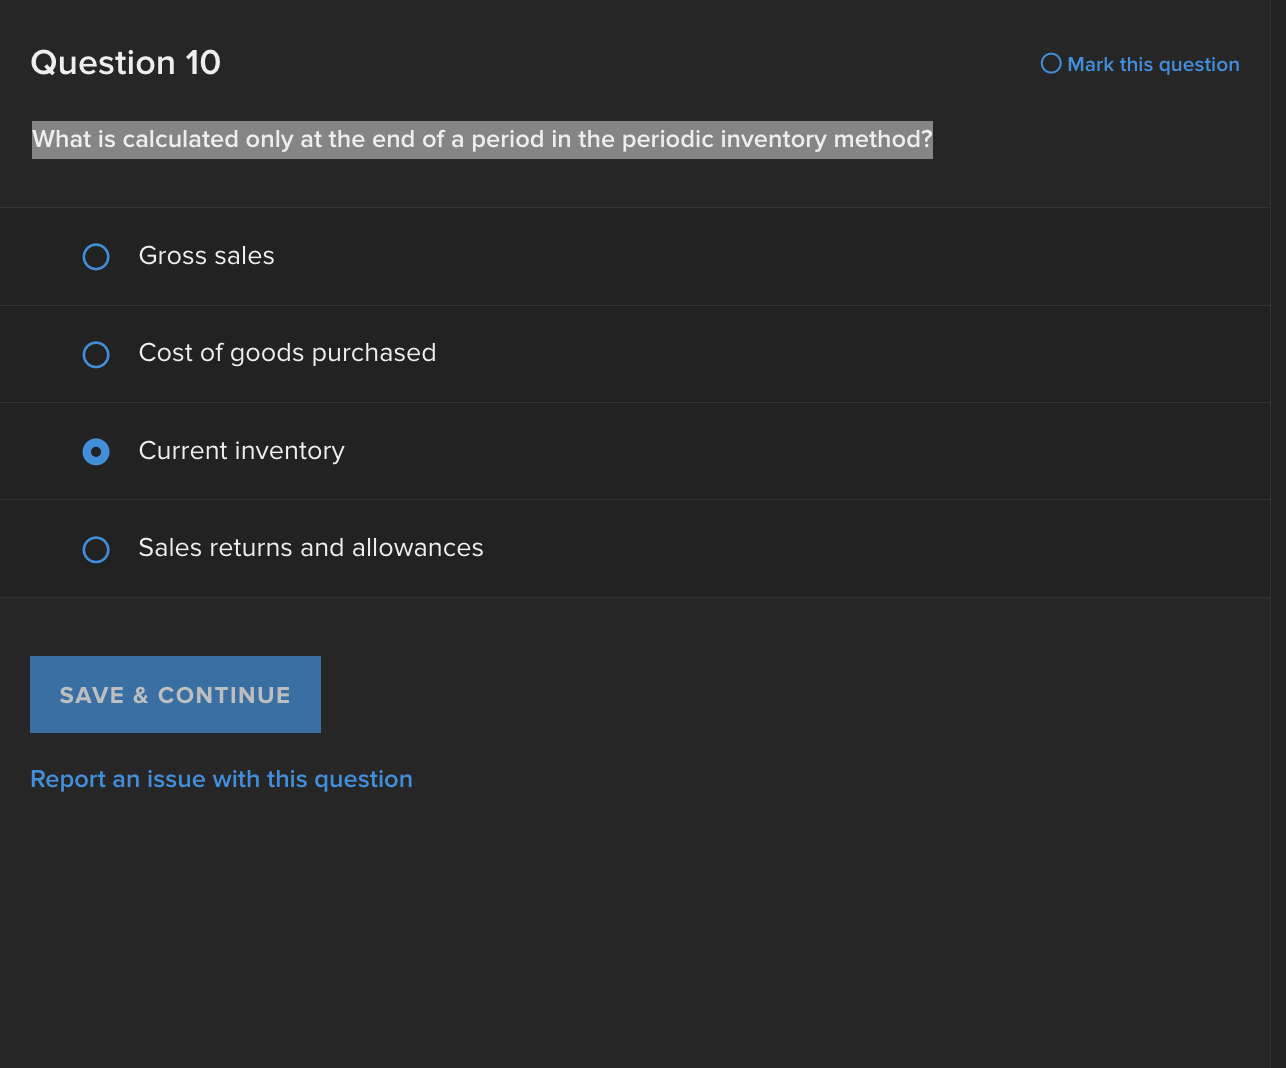Click the vertical scrollbar beside the question
The height and width of the screenshot is (1068, 1286).
1278,534
